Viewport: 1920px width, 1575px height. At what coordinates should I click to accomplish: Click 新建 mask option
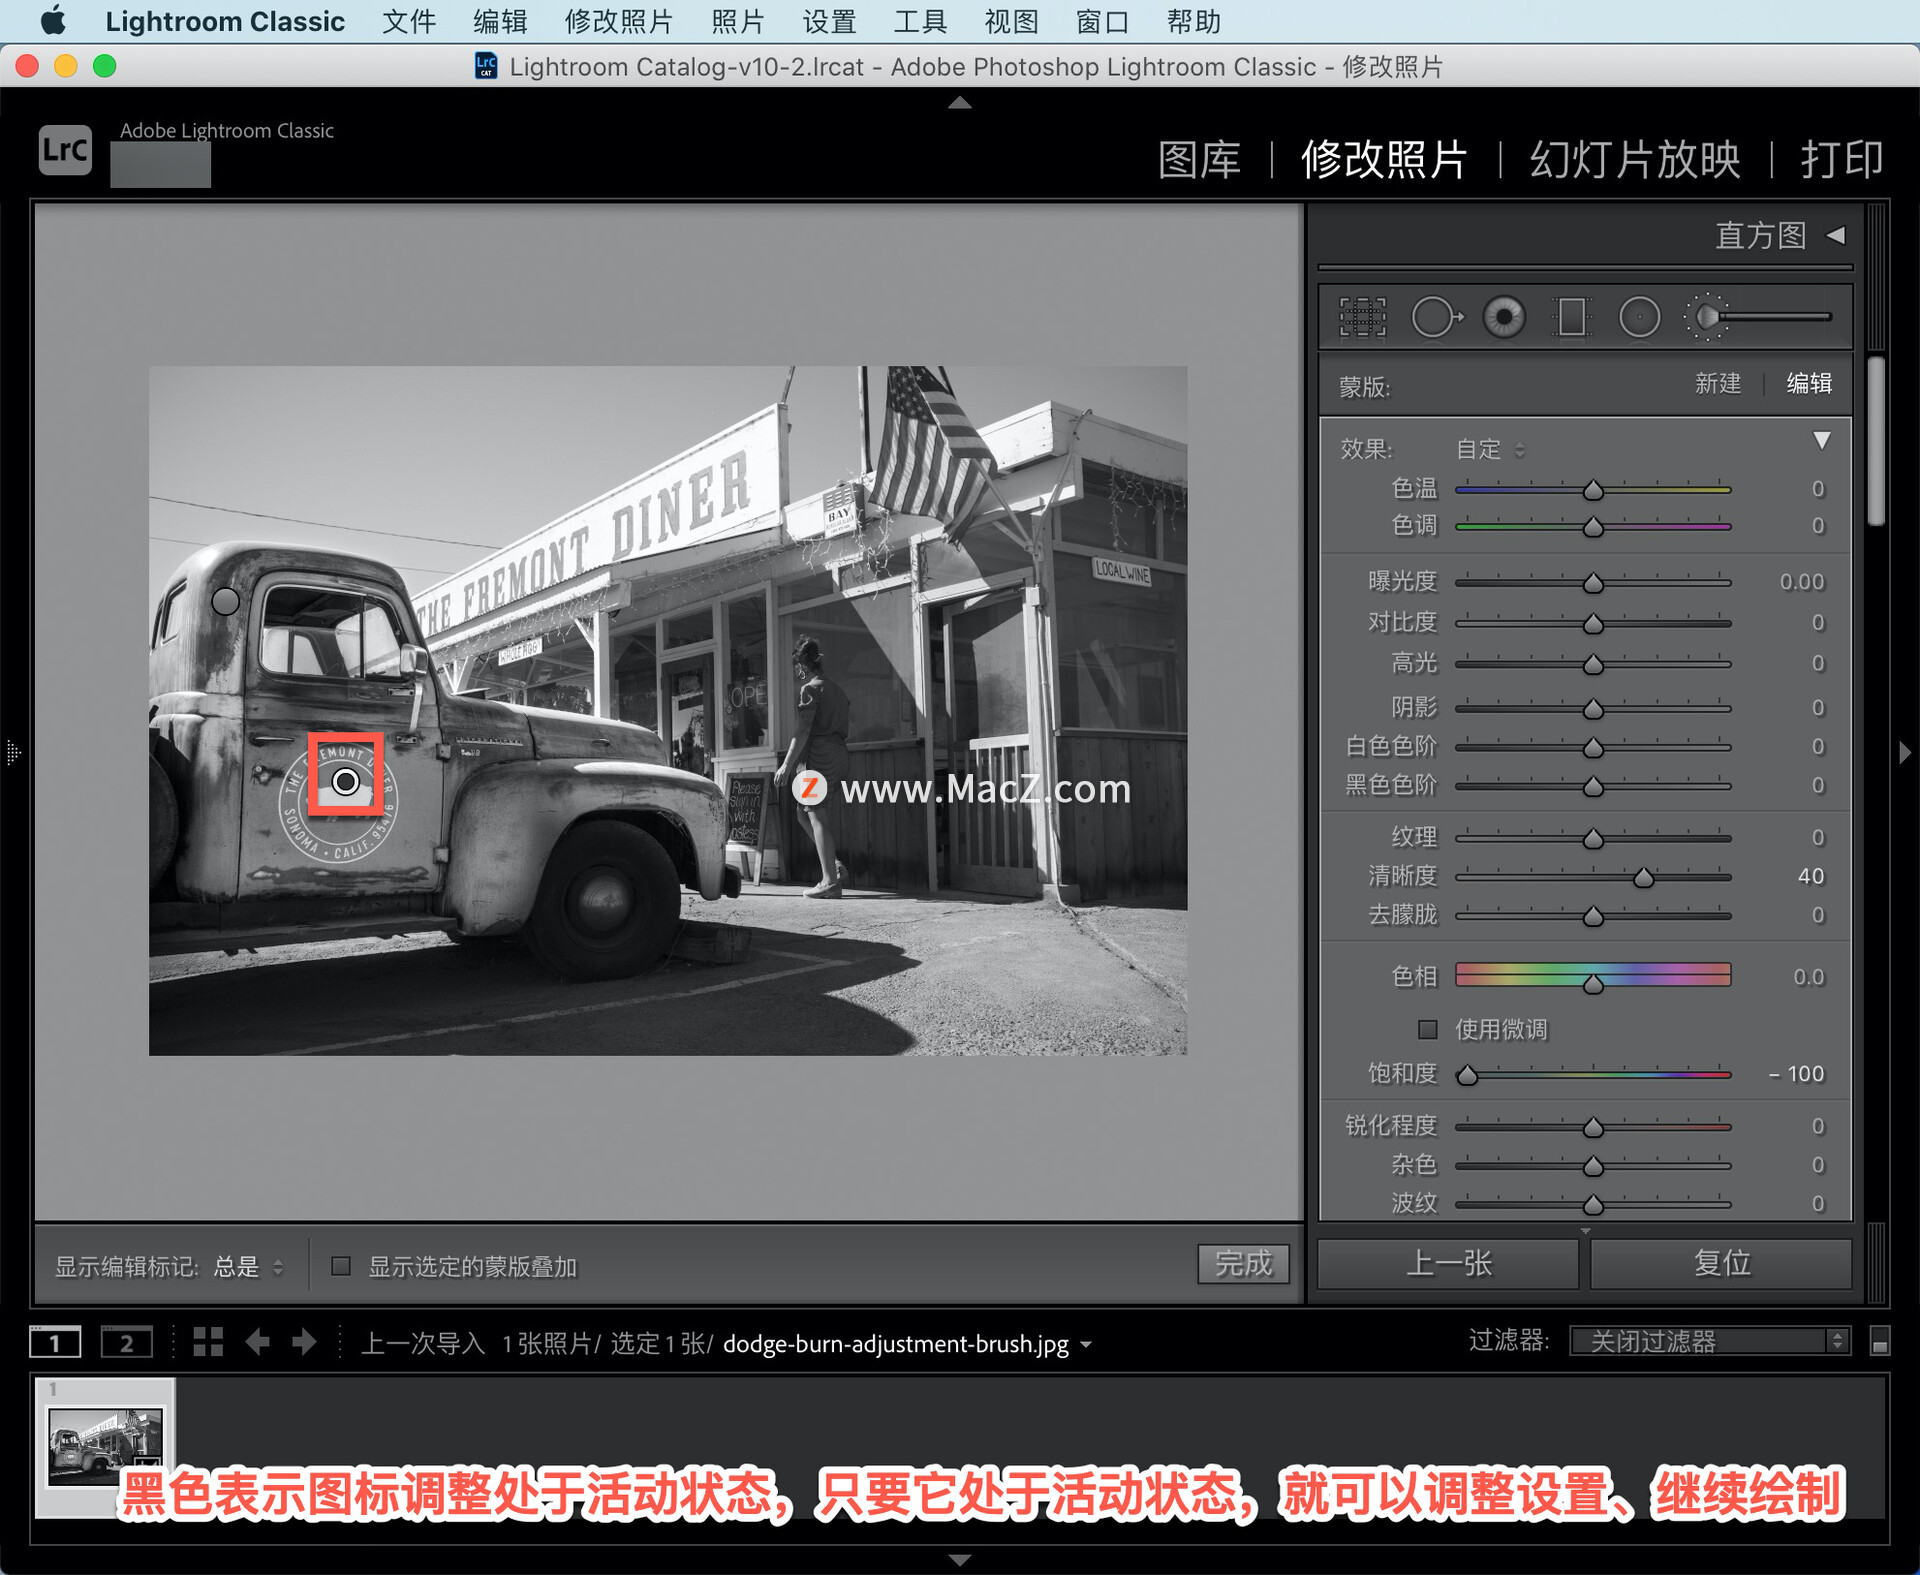pyautogui.click(x=1718, y=384)
